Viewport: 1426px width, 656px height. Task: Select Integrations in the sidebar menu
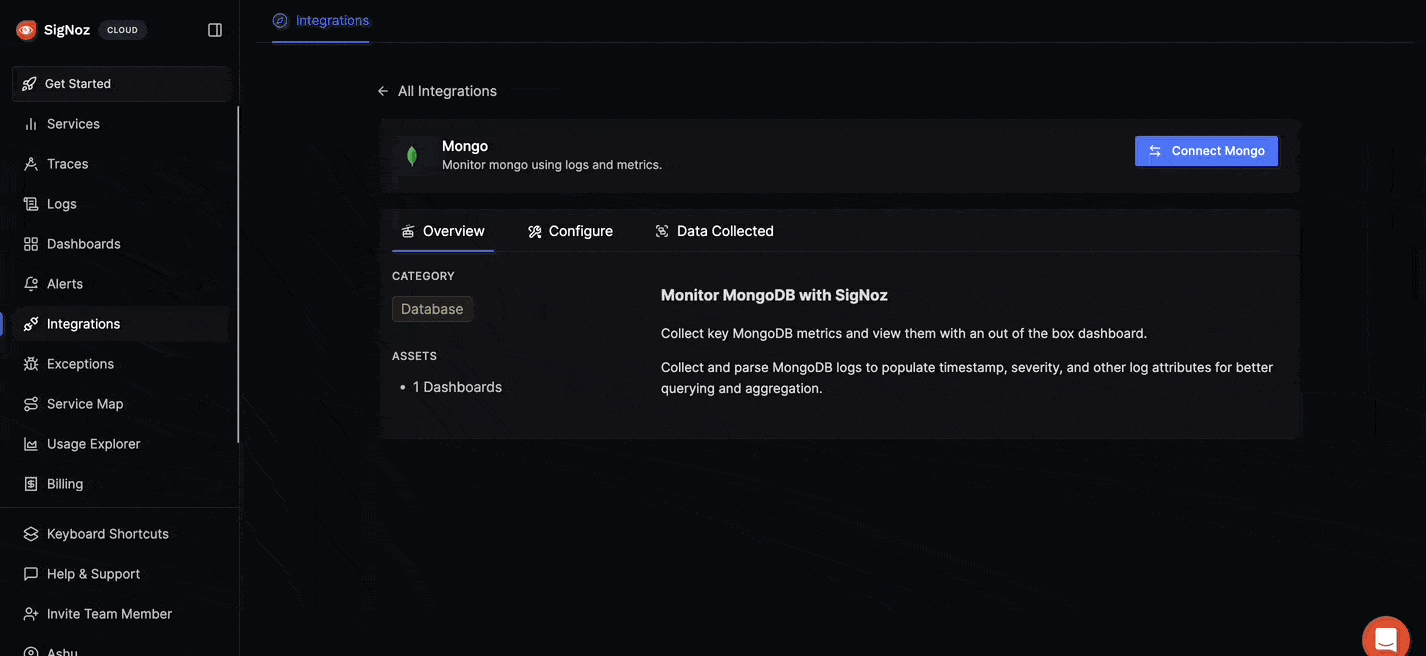[121, 324]
